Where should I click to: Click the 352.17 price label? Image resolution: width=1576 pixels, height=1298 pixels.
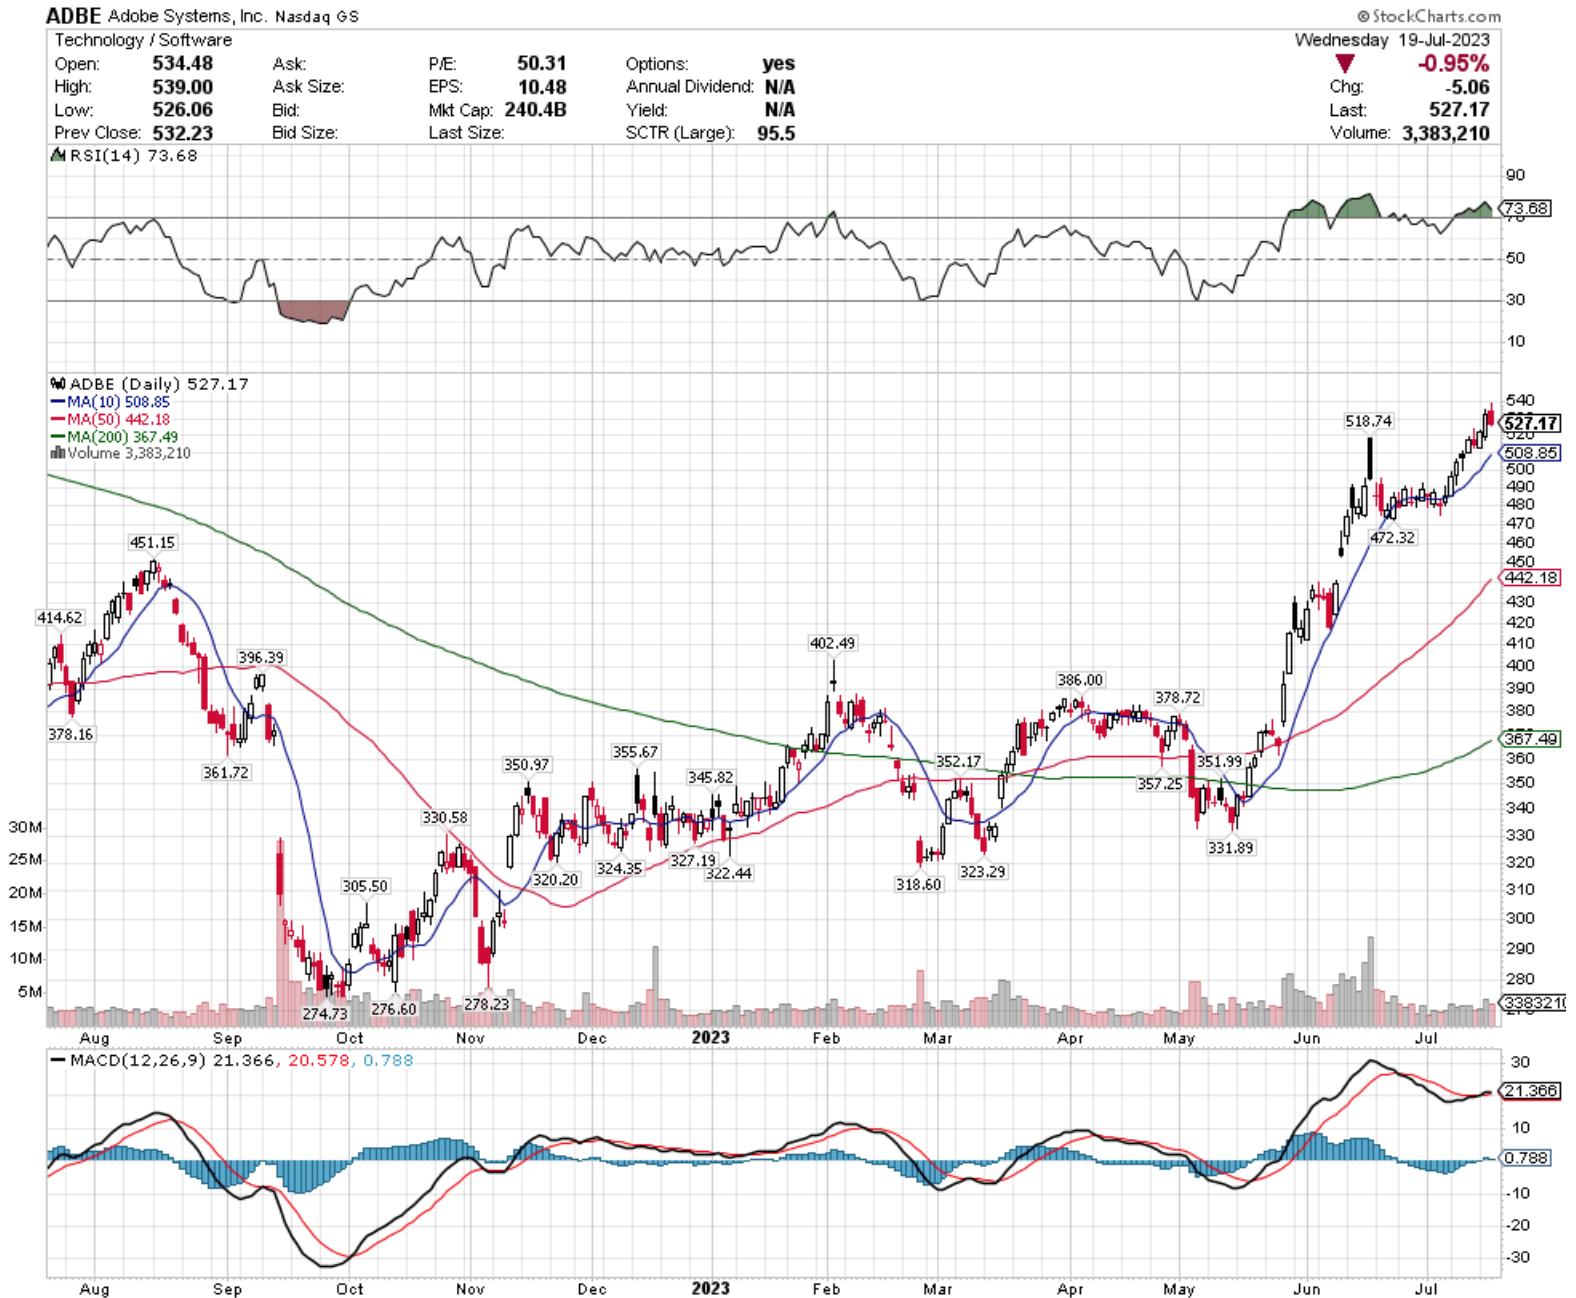[958, 761]
